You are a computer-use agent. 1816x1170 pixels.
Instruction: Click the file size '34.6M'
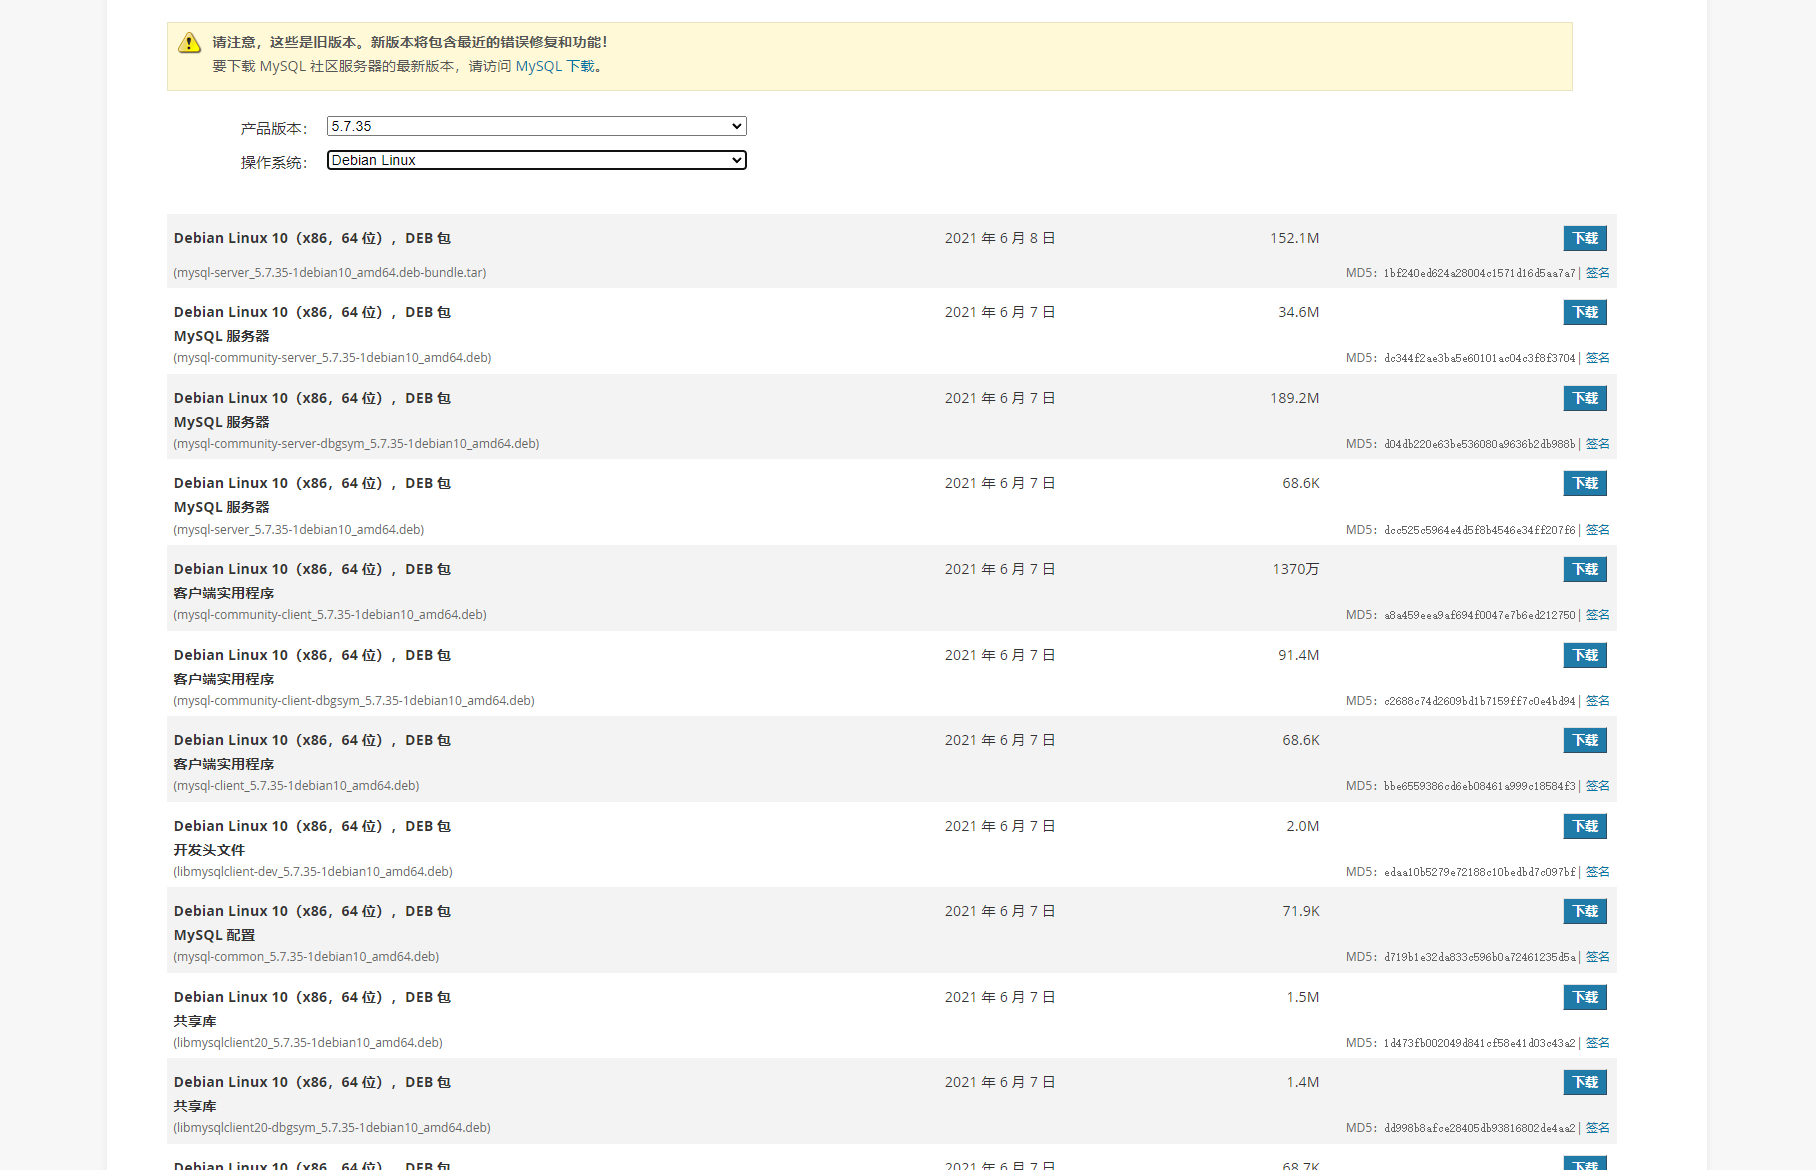tap(1299, 312)
